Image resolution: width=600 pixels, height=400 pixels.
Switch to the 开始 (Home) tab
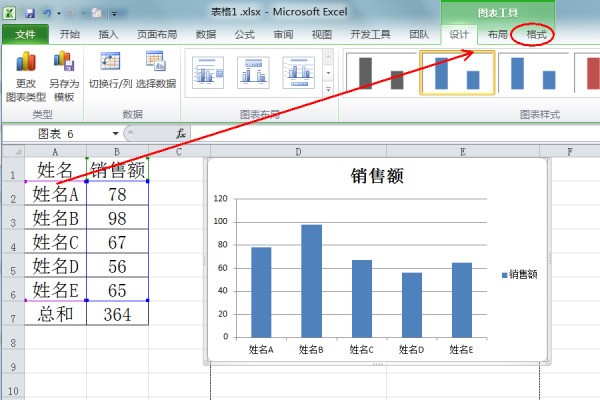point(70,35)
